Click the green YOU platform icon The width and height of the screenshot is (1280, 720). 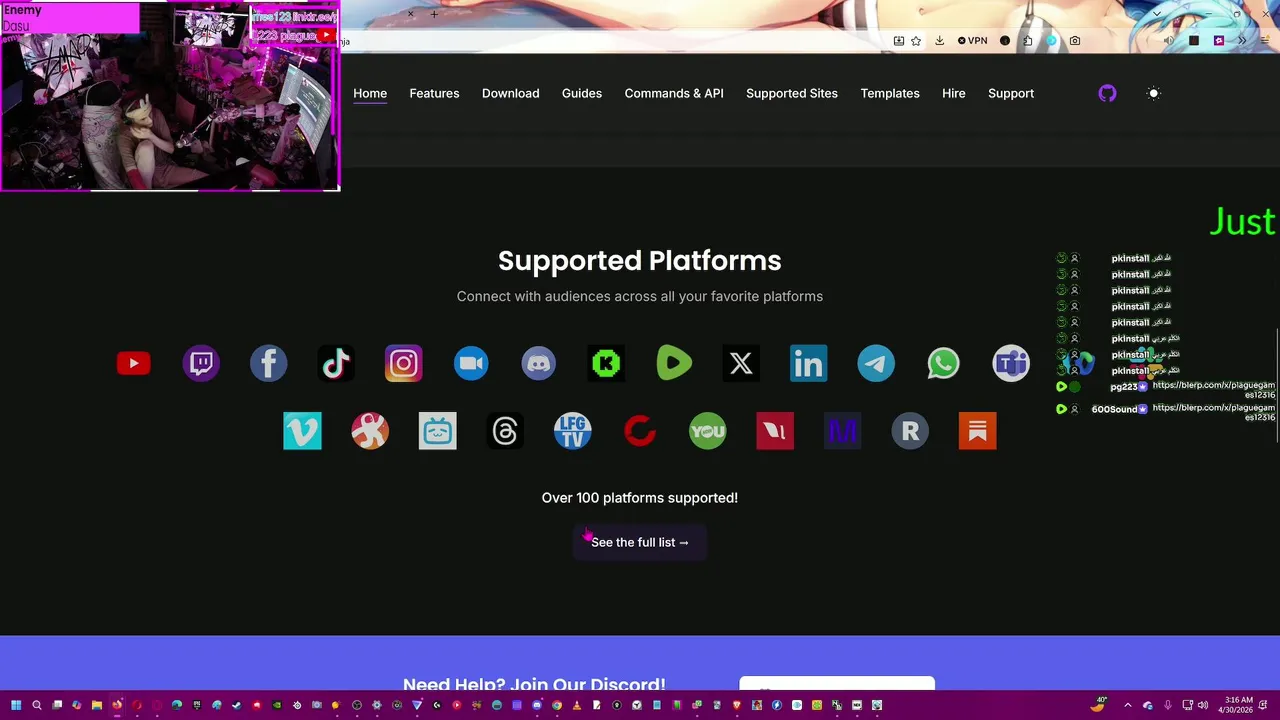click(707, 431)
